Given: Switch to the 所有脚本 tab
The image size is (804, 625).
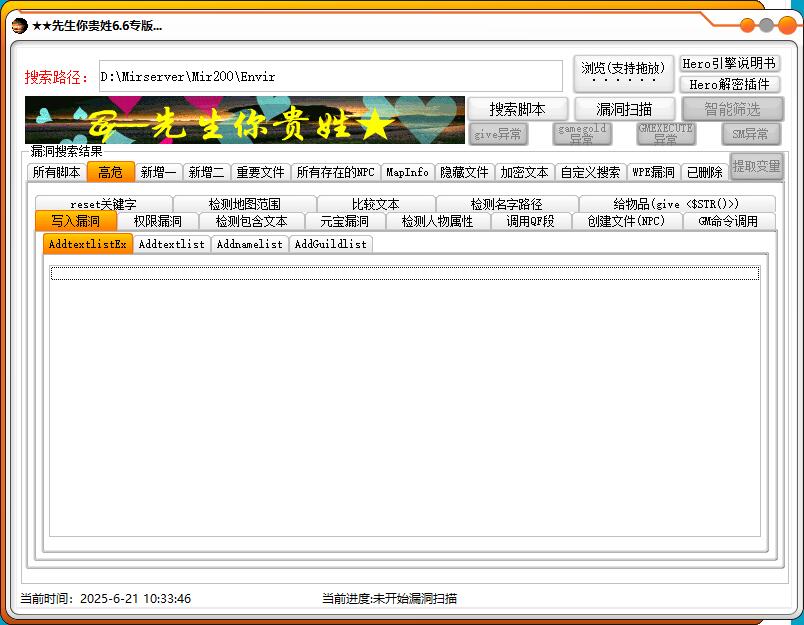Looking at the screenshot, I should coord(56,172).
